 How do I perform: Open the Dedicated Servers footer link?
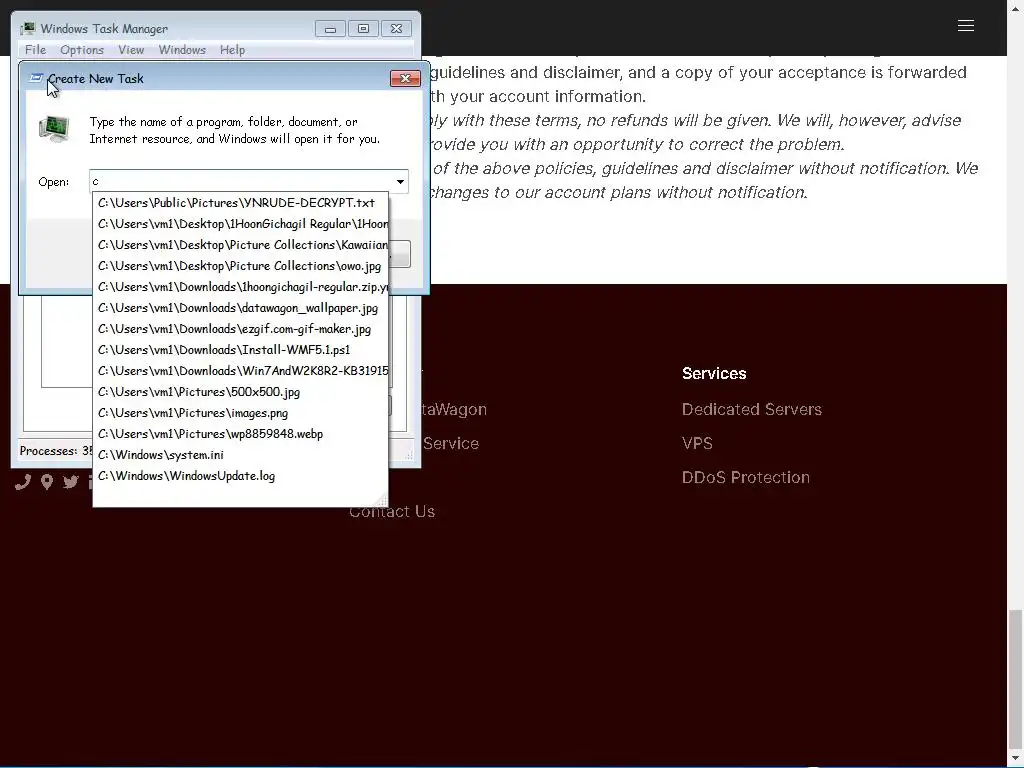click(752, 409)
